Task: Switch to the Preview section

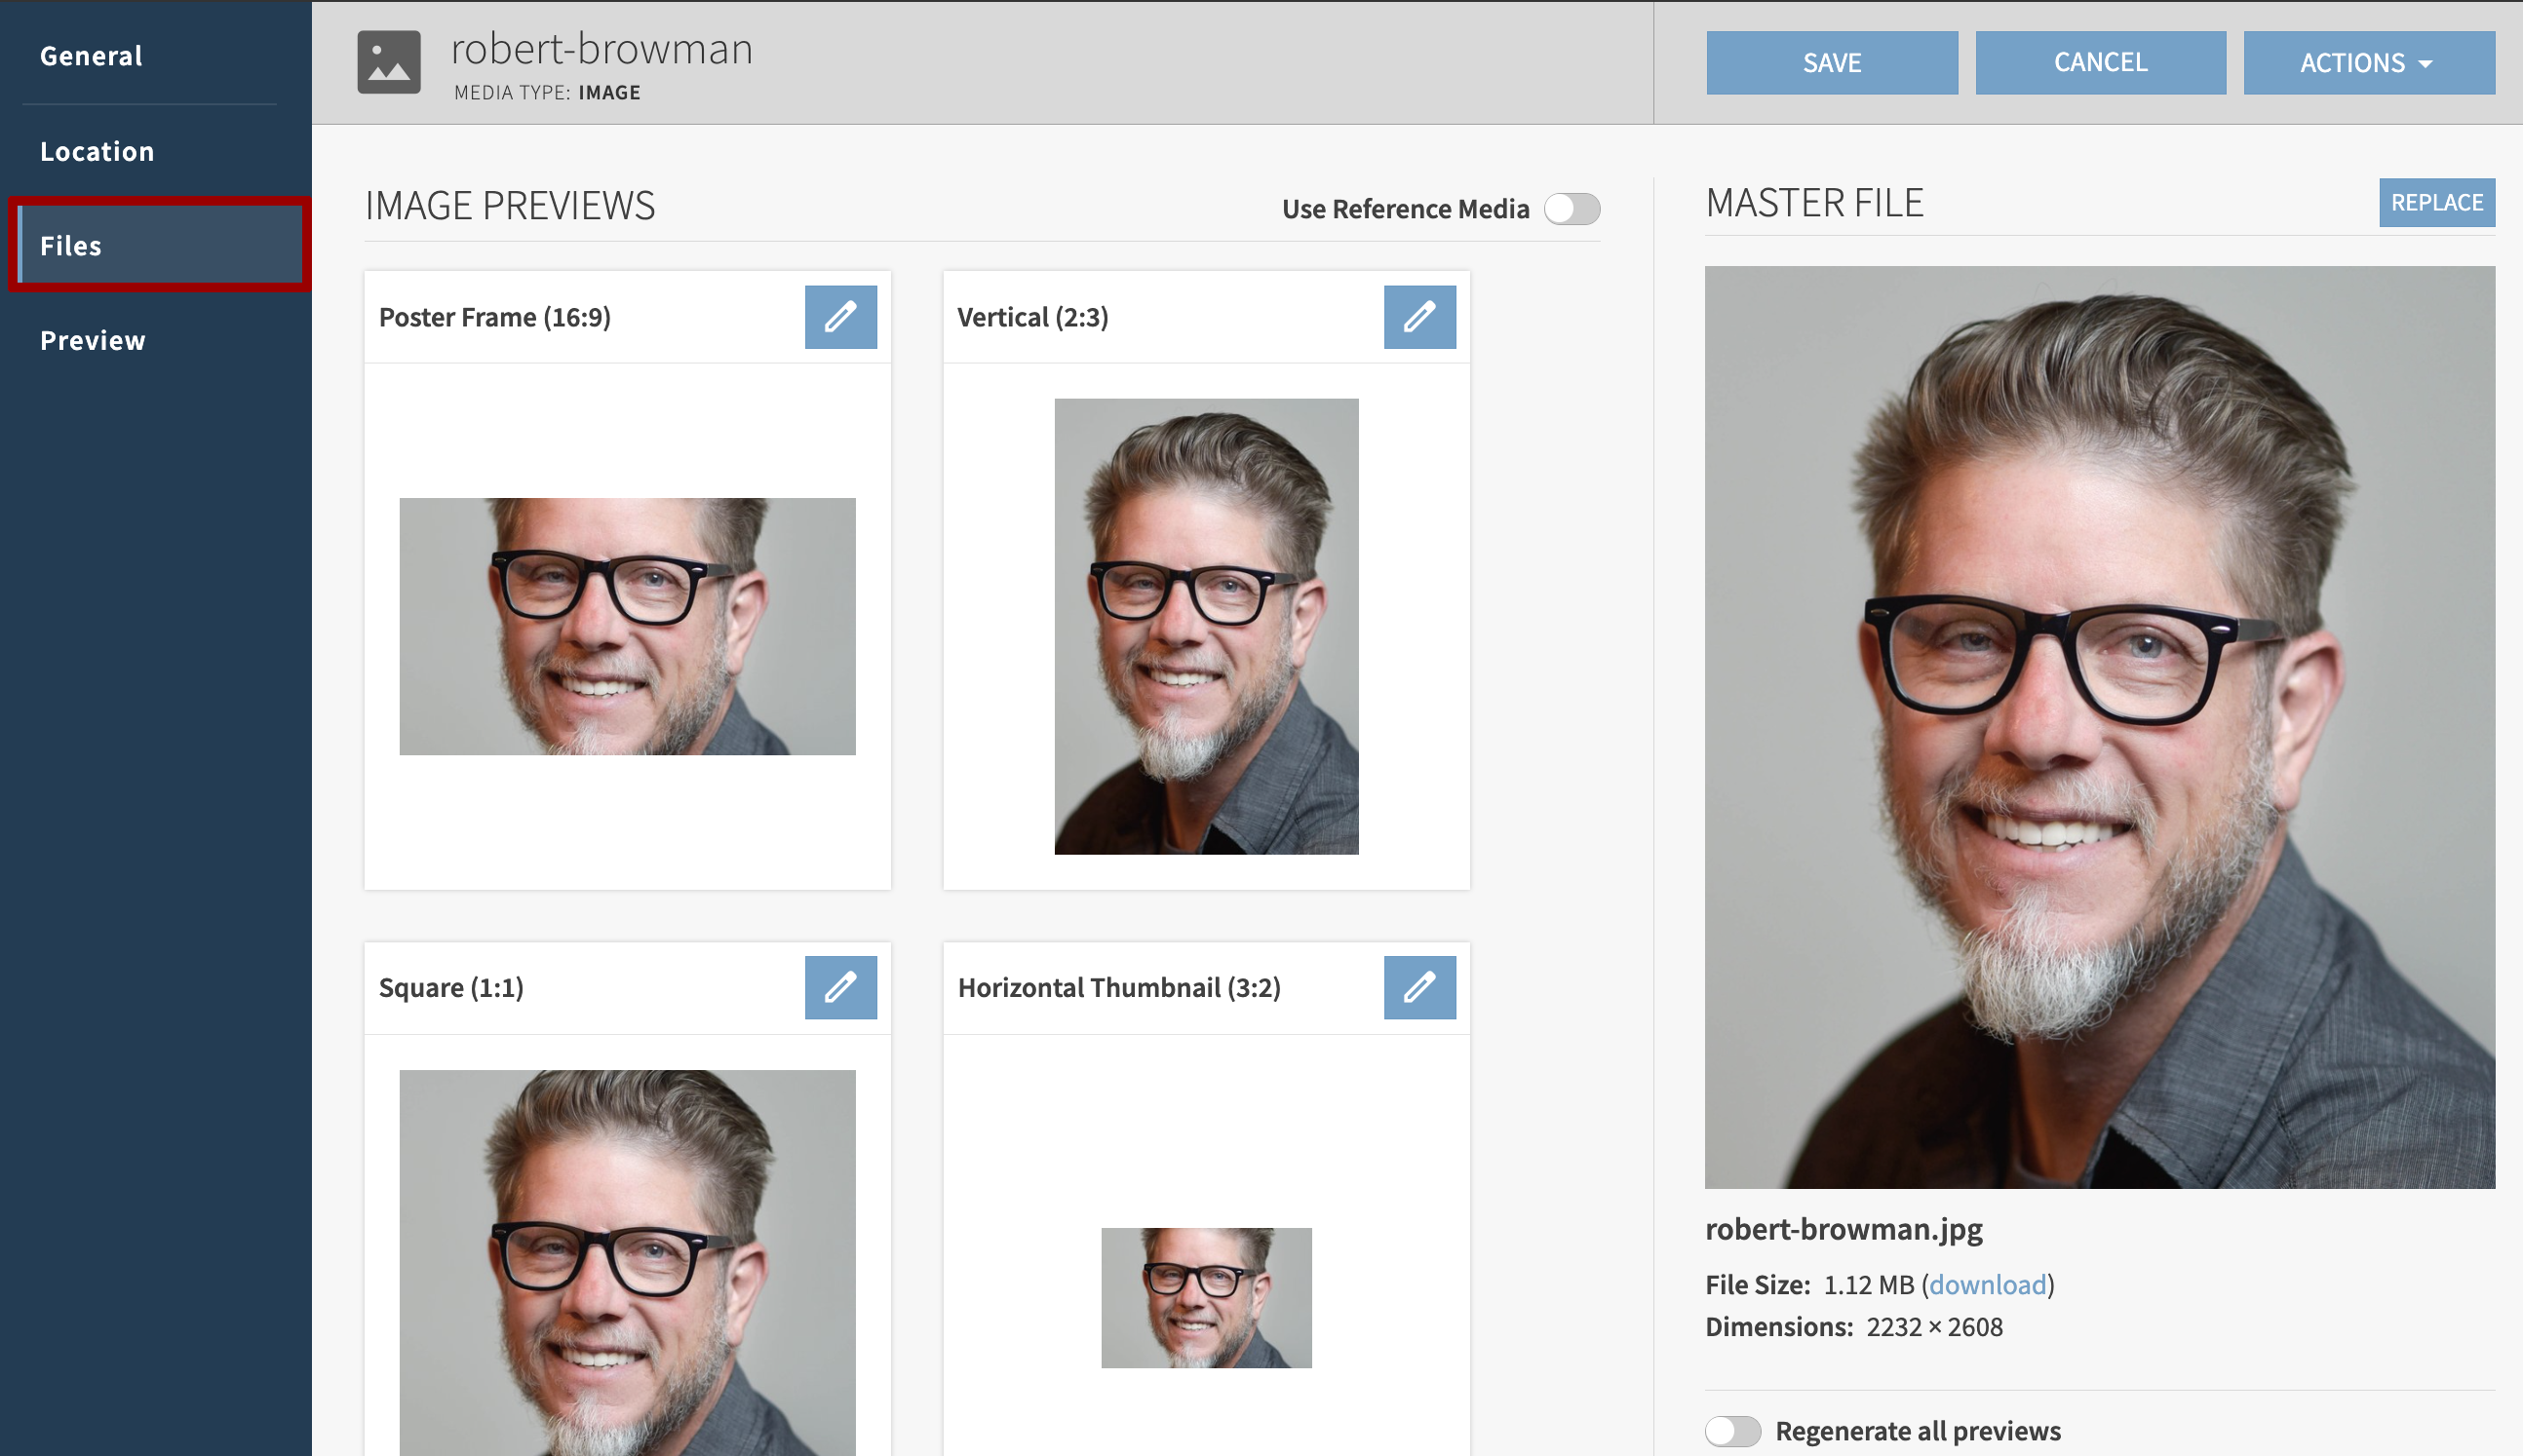Action: pos(93,340)
